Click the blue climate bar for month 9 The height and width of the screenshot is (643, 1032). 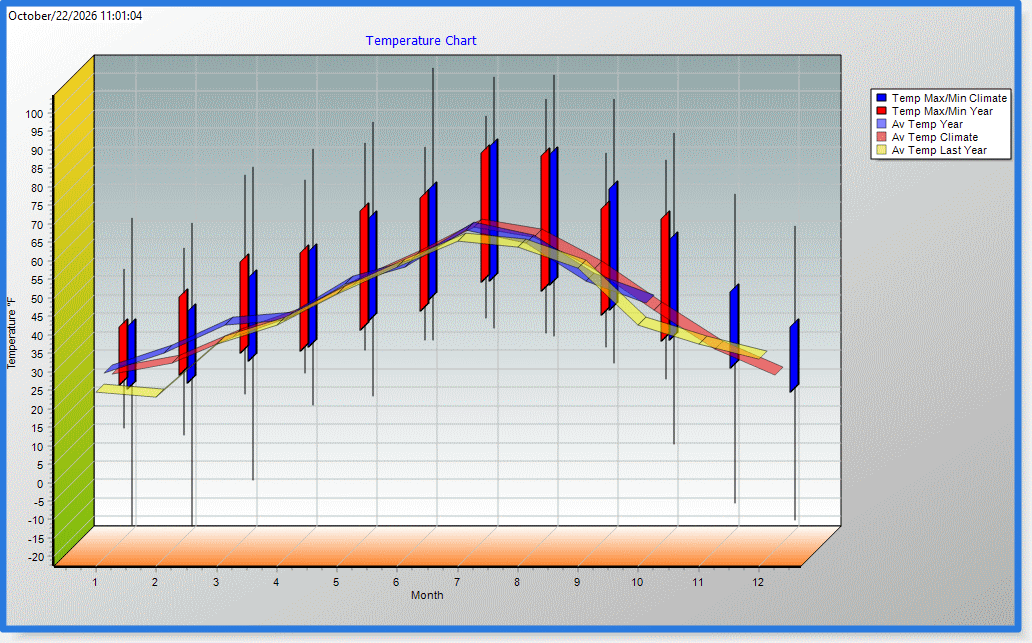[x=613, y=245]
